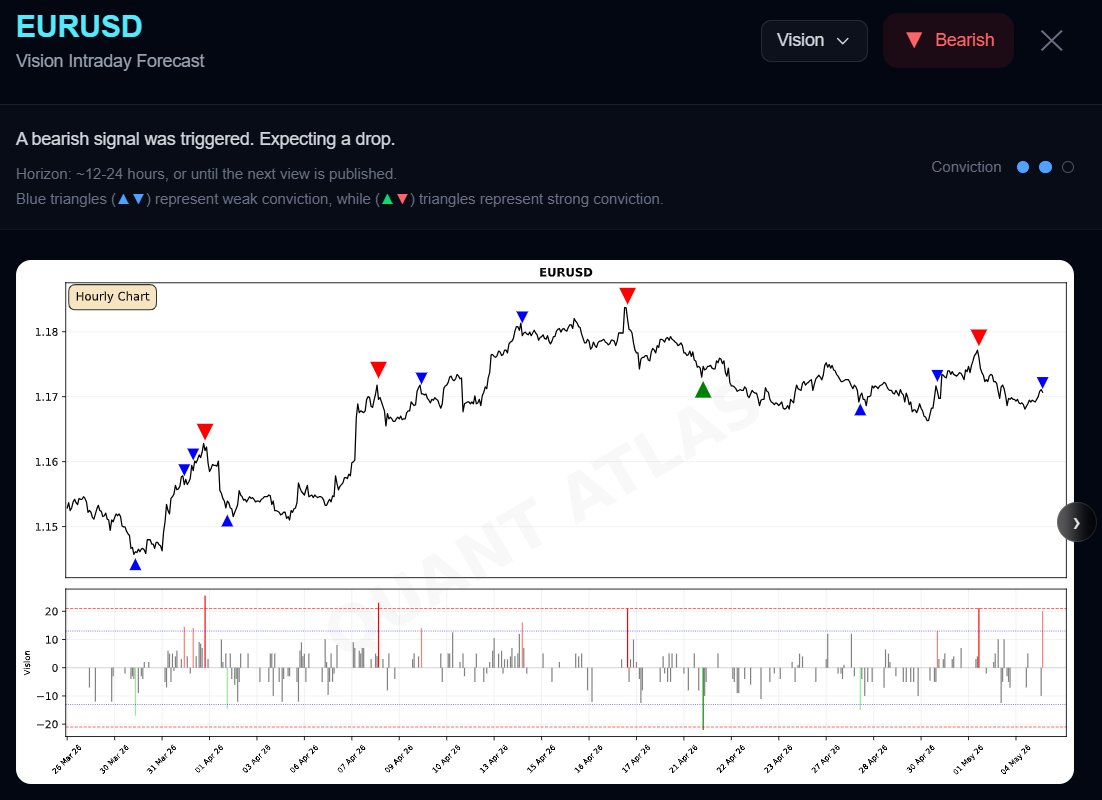Click blue up triangle near 28 Apr
Viewport: 1102px width, 800px height.
point(860,410)
